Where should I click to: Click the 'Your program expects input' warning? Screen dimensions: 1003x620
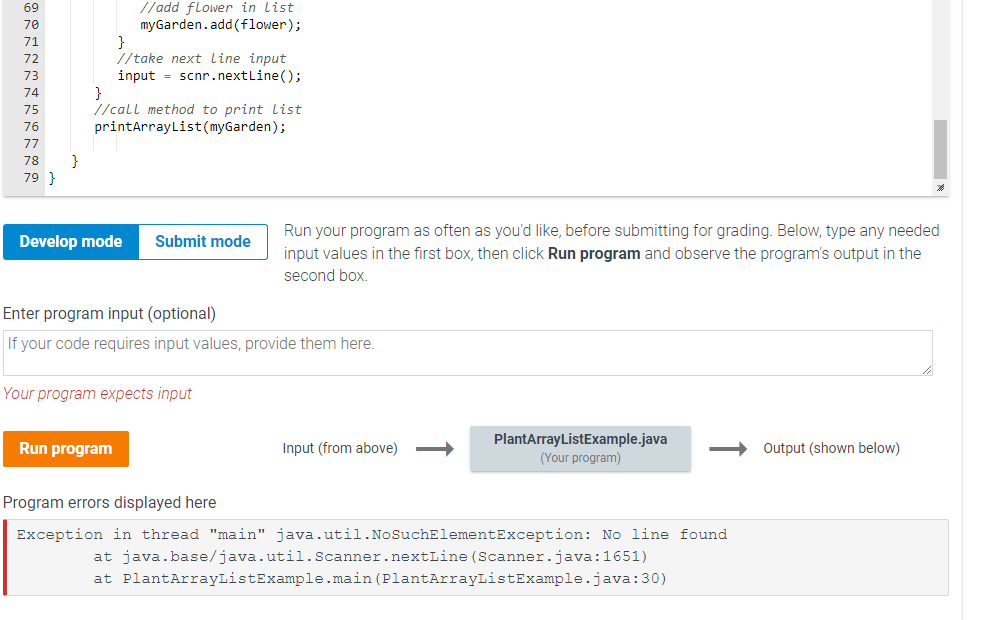(97, 393)
